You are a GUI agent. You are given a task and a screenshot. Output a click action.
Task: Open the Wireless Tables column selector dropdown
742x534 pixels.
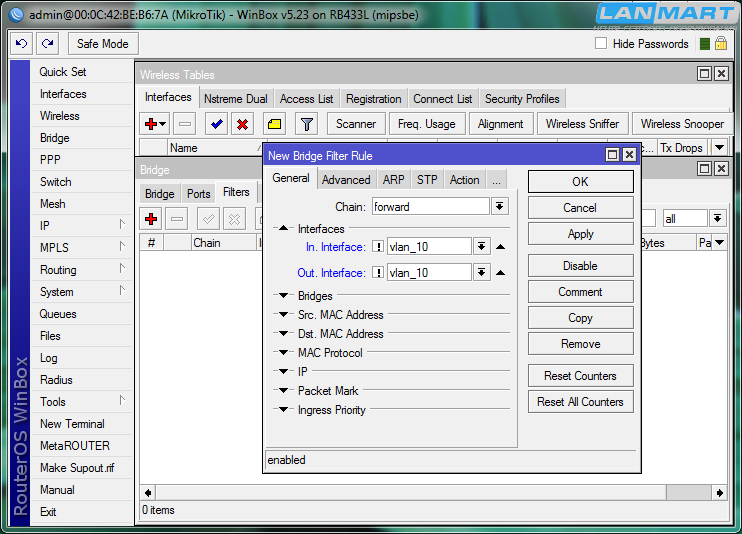point(720,148)
